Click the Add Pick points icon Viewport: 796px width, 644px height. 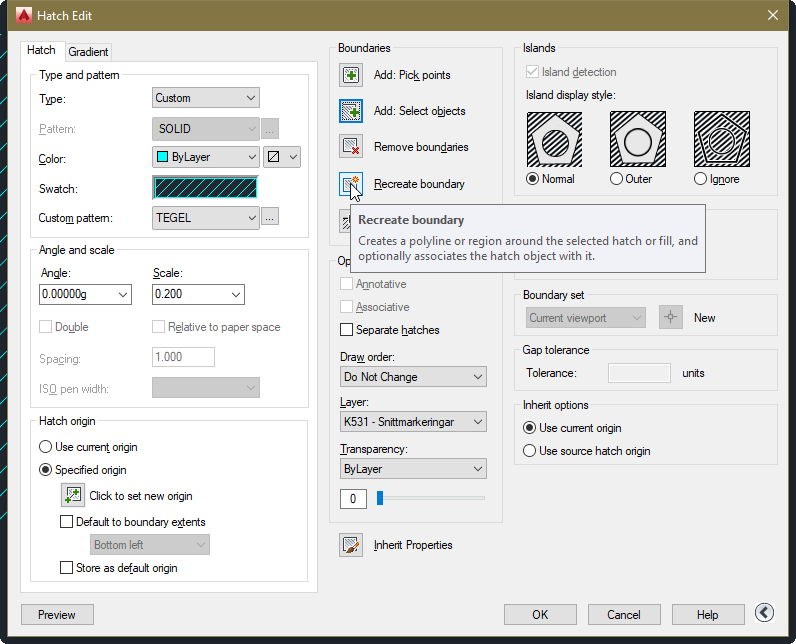(351, 75)
